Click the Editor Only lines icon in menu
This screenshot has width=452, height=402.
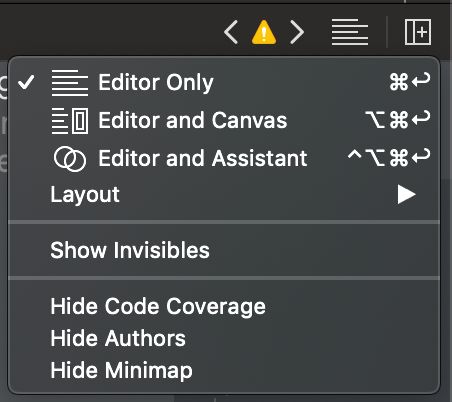point(70,83)
